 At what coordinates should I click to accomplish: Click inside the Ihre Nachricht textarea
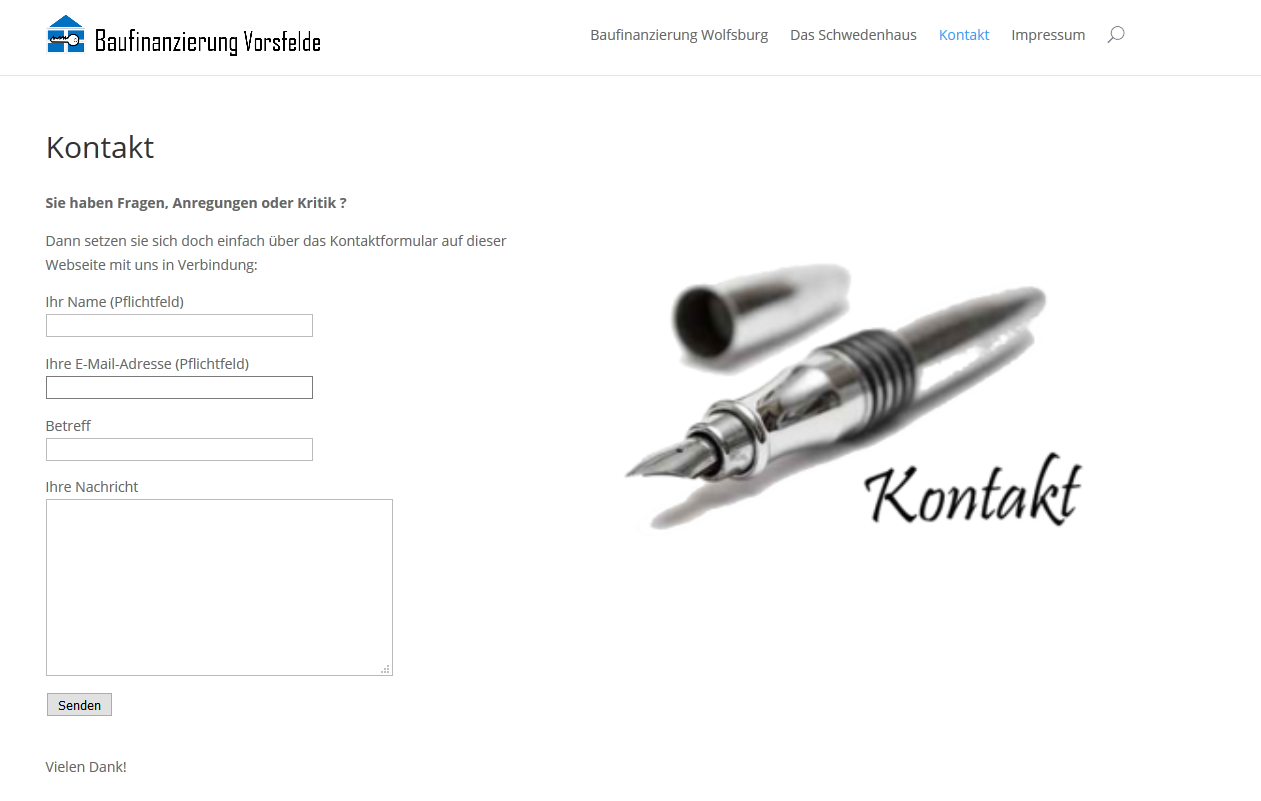(219, 587)
